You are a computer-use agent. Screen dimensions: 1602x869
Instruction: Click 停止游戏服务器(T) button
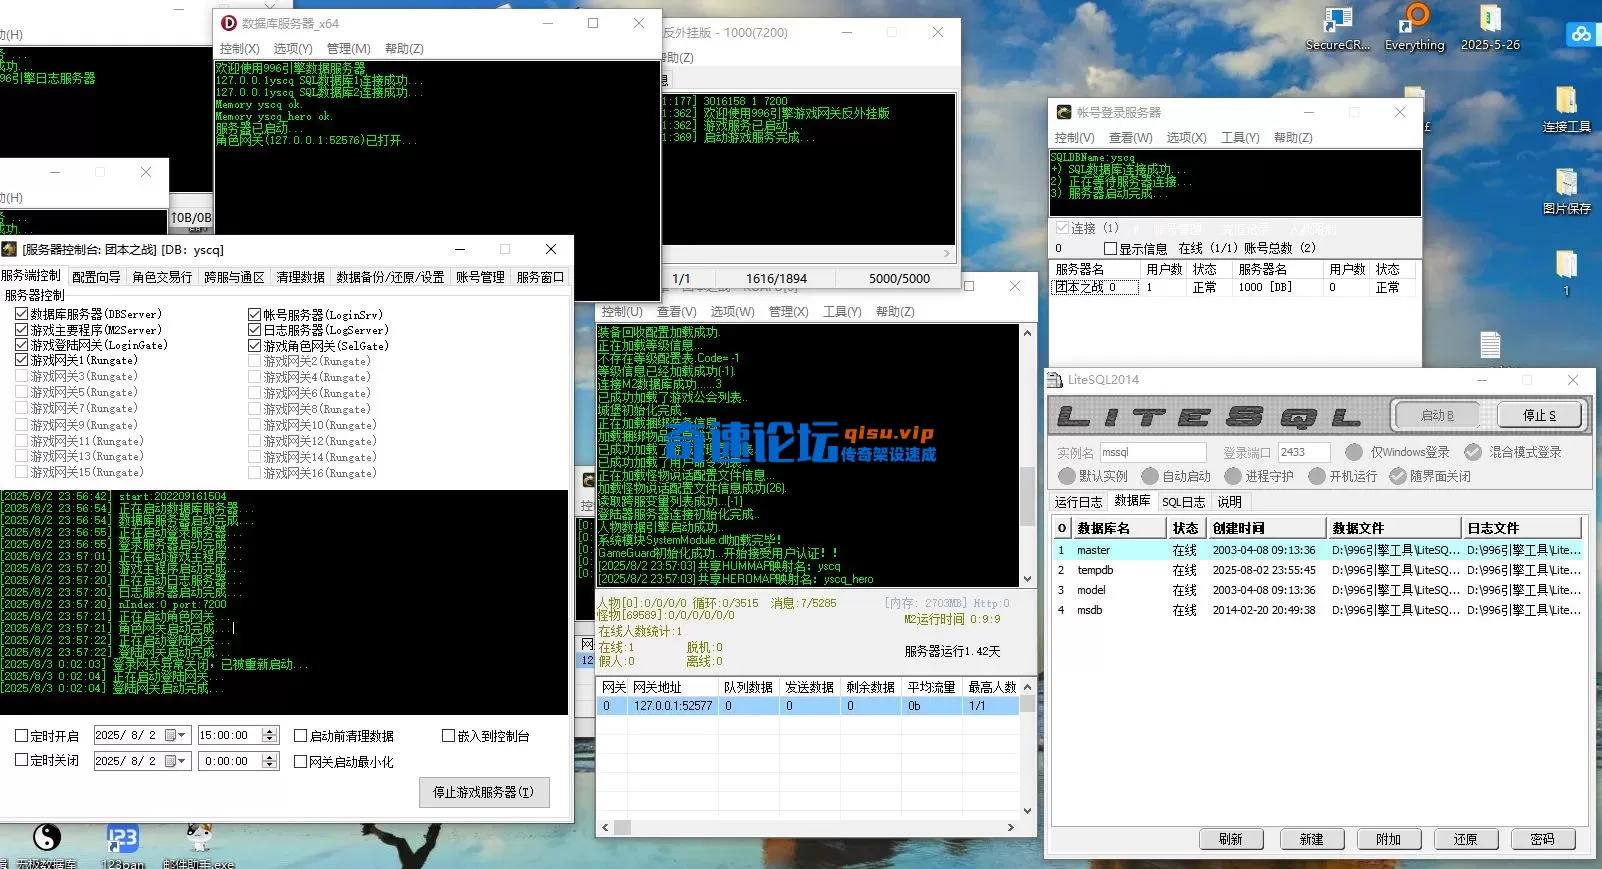[484, 792]
